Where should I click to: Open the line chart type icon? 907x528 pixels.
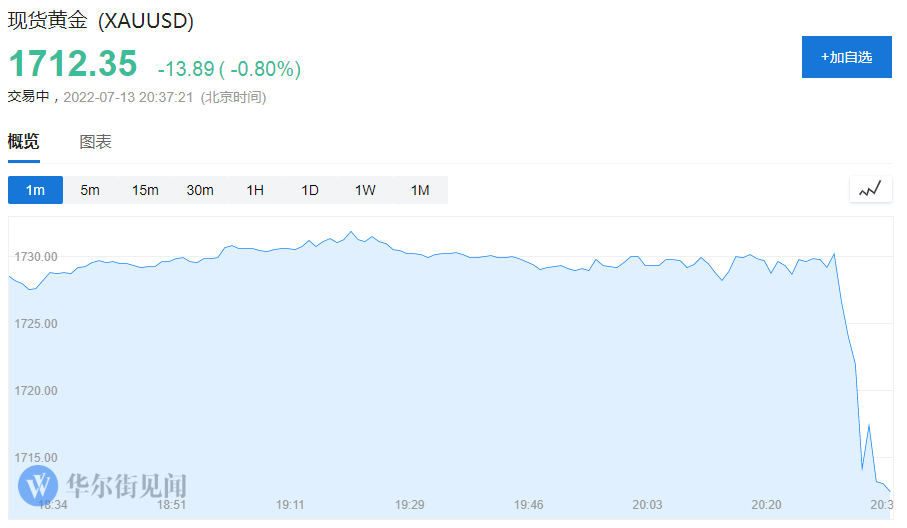[x=871, y=189]
